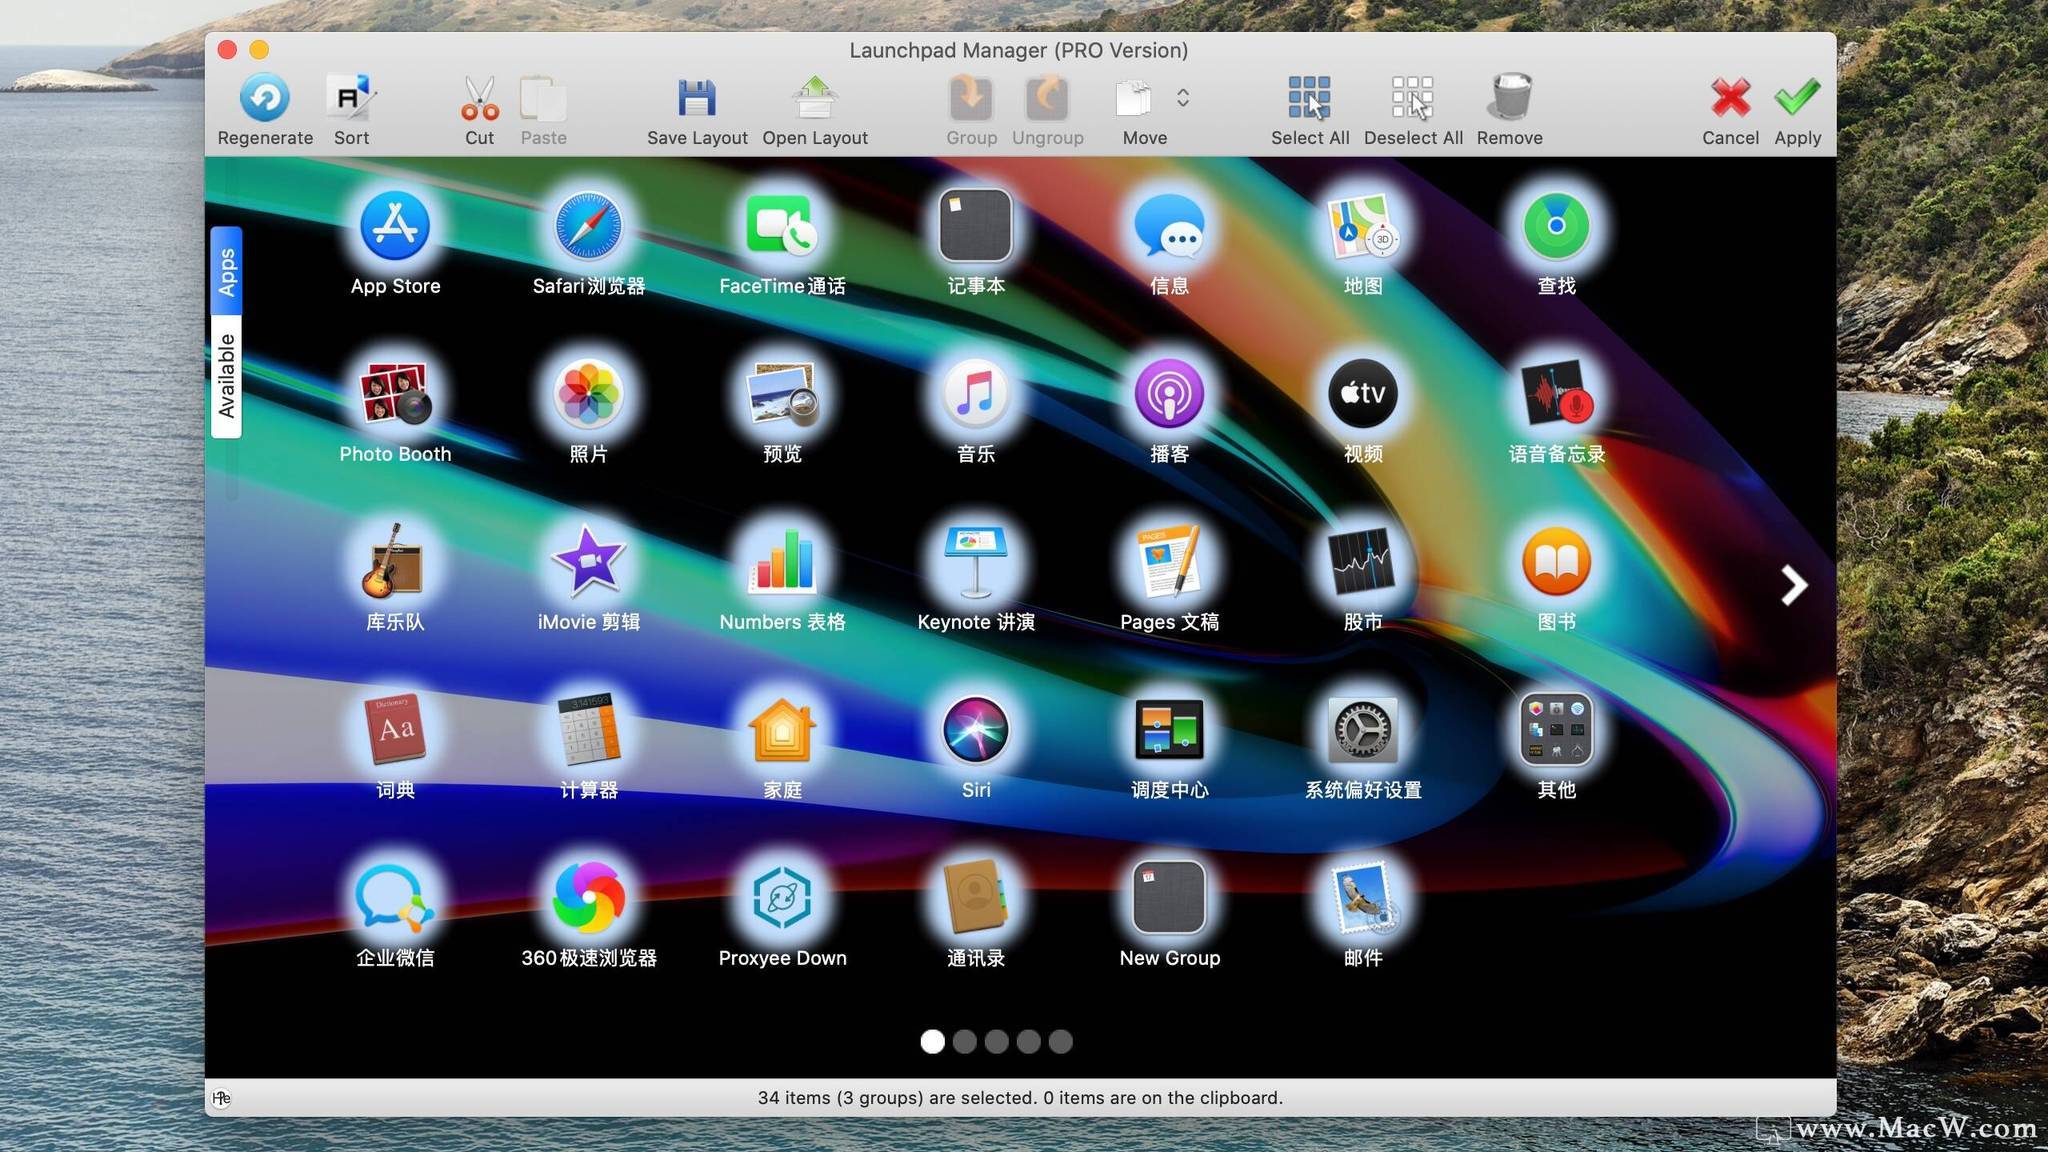This screenshot has width=2048, height=1152.
Task: Click the Paste toolbar icon
Action: (543, 99)
